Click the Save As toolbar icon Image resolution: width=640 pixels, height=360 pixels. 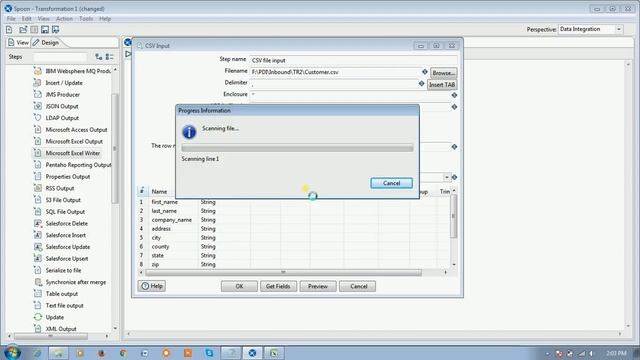56,29
